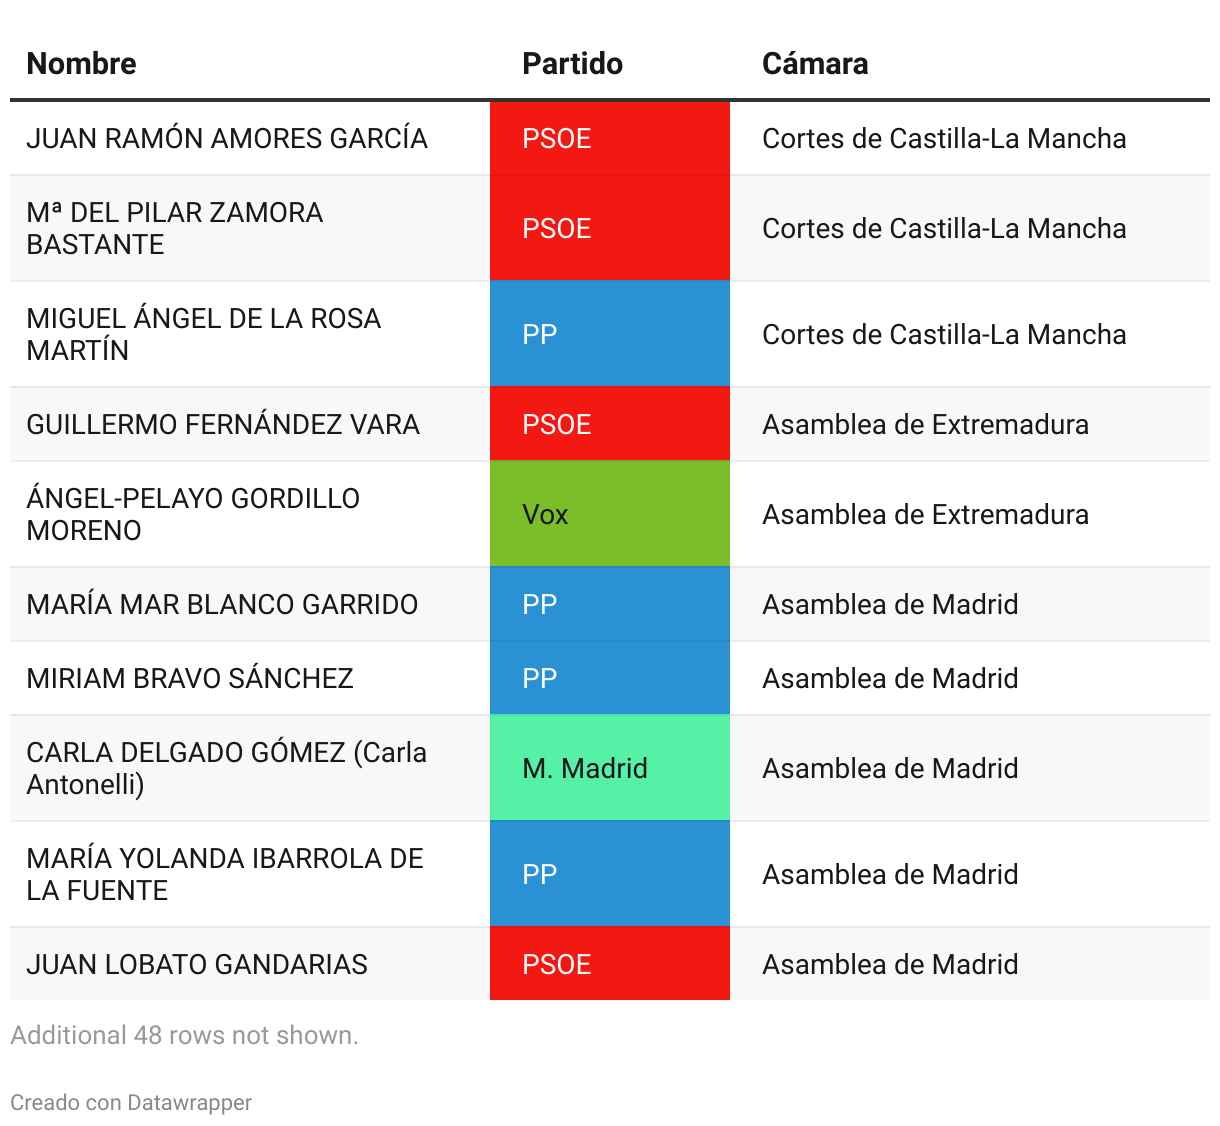
Task: Select the JUAN RAMÓN AMORES GARCÍA row
Action: 610,138
